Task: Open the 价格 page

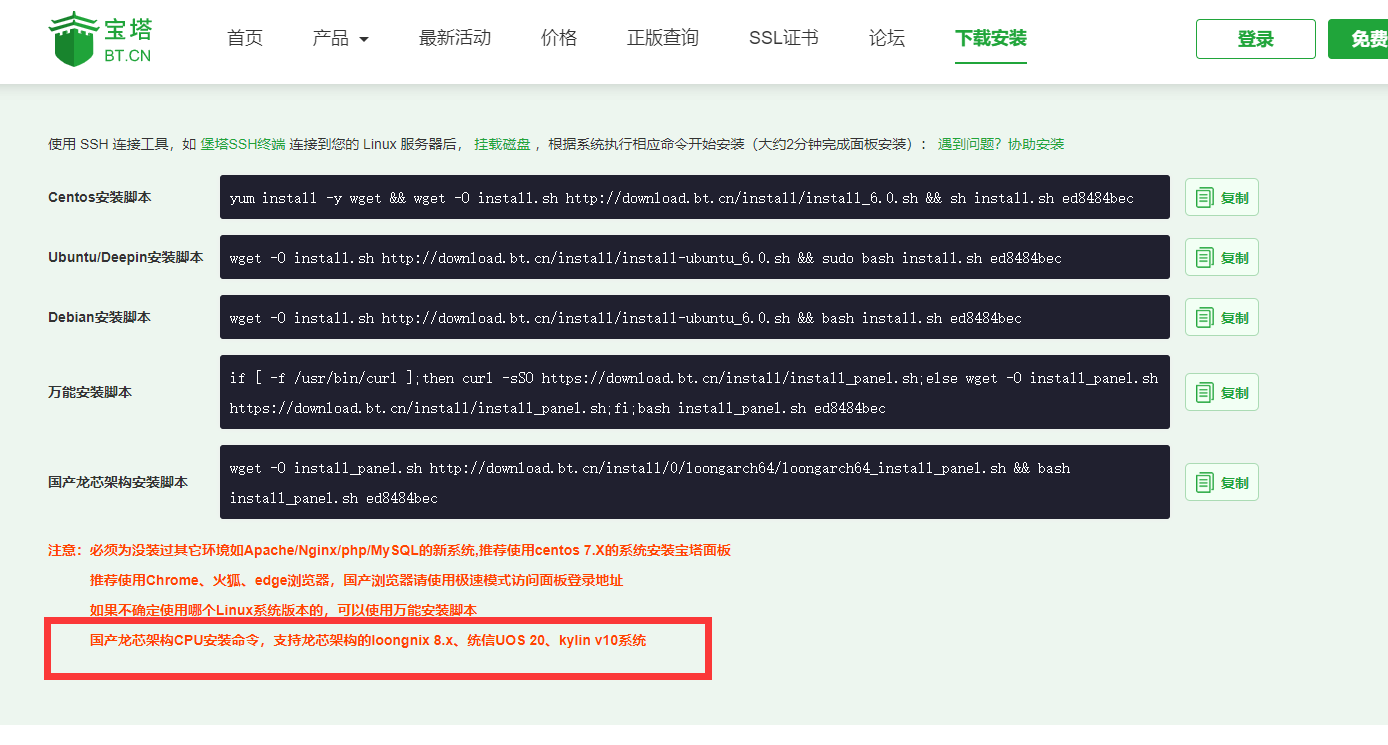Action: click(x=559, y=38)
